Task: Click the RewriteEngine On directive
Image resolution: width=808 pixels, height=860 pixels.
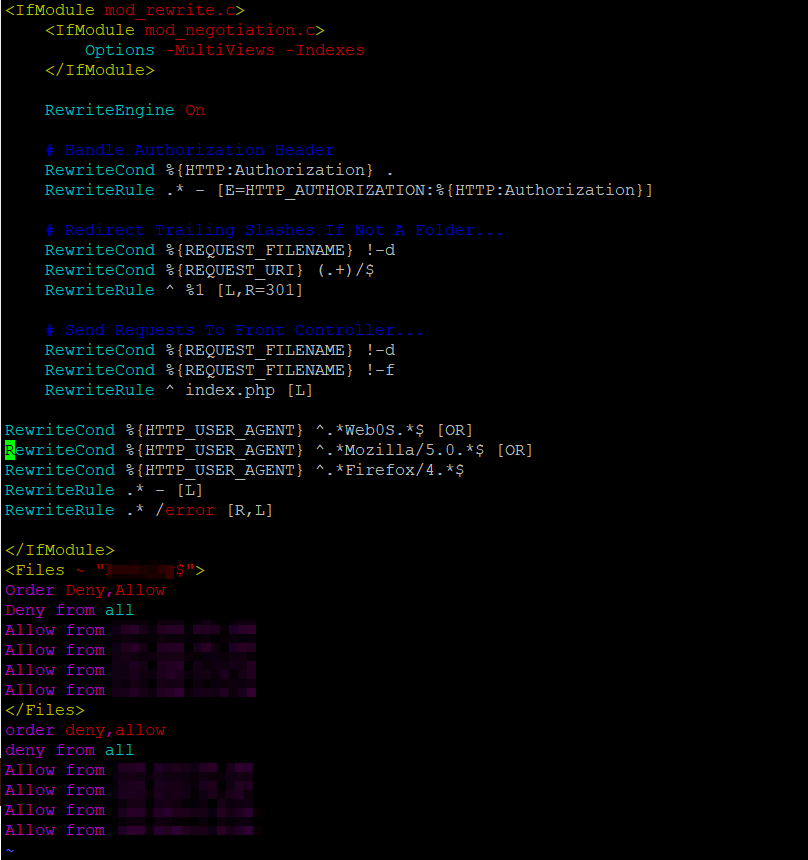Action: point(125,110)
